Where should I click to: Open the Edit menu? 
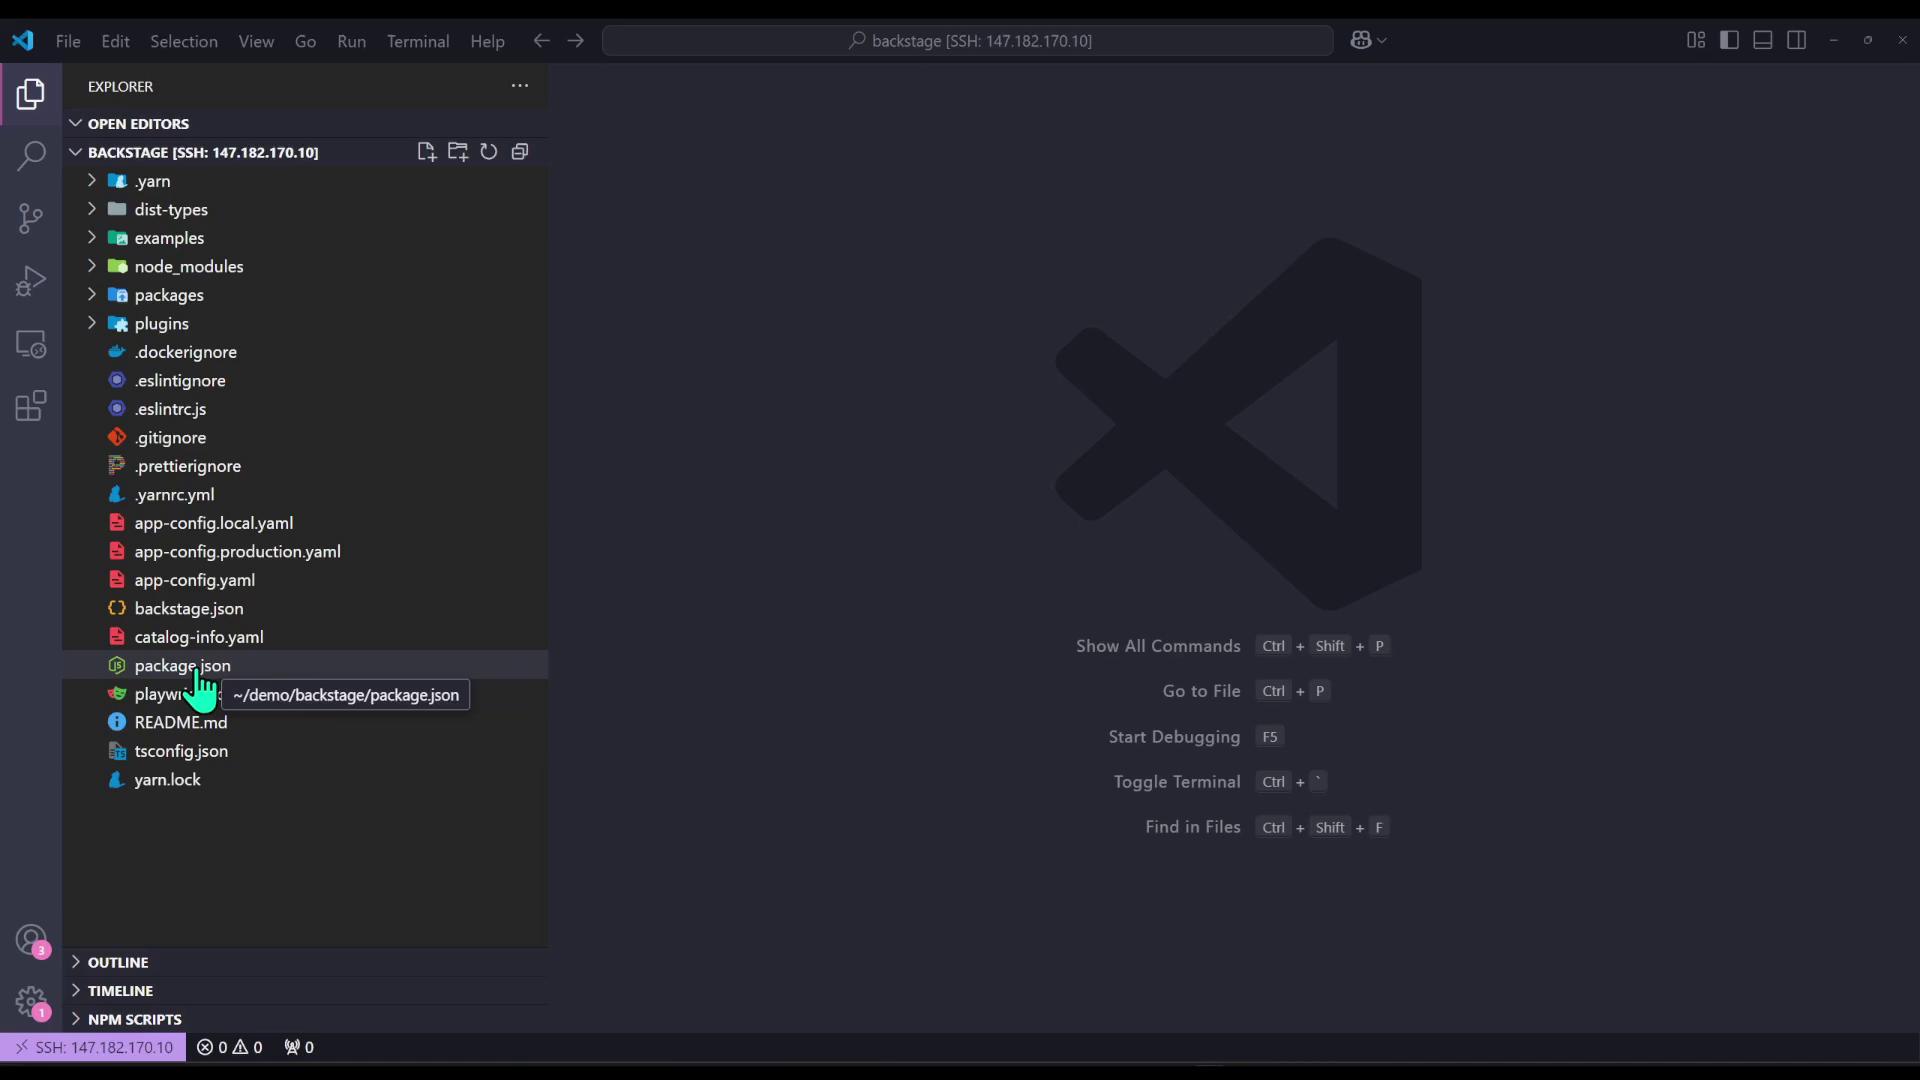(x=116, y=41)
